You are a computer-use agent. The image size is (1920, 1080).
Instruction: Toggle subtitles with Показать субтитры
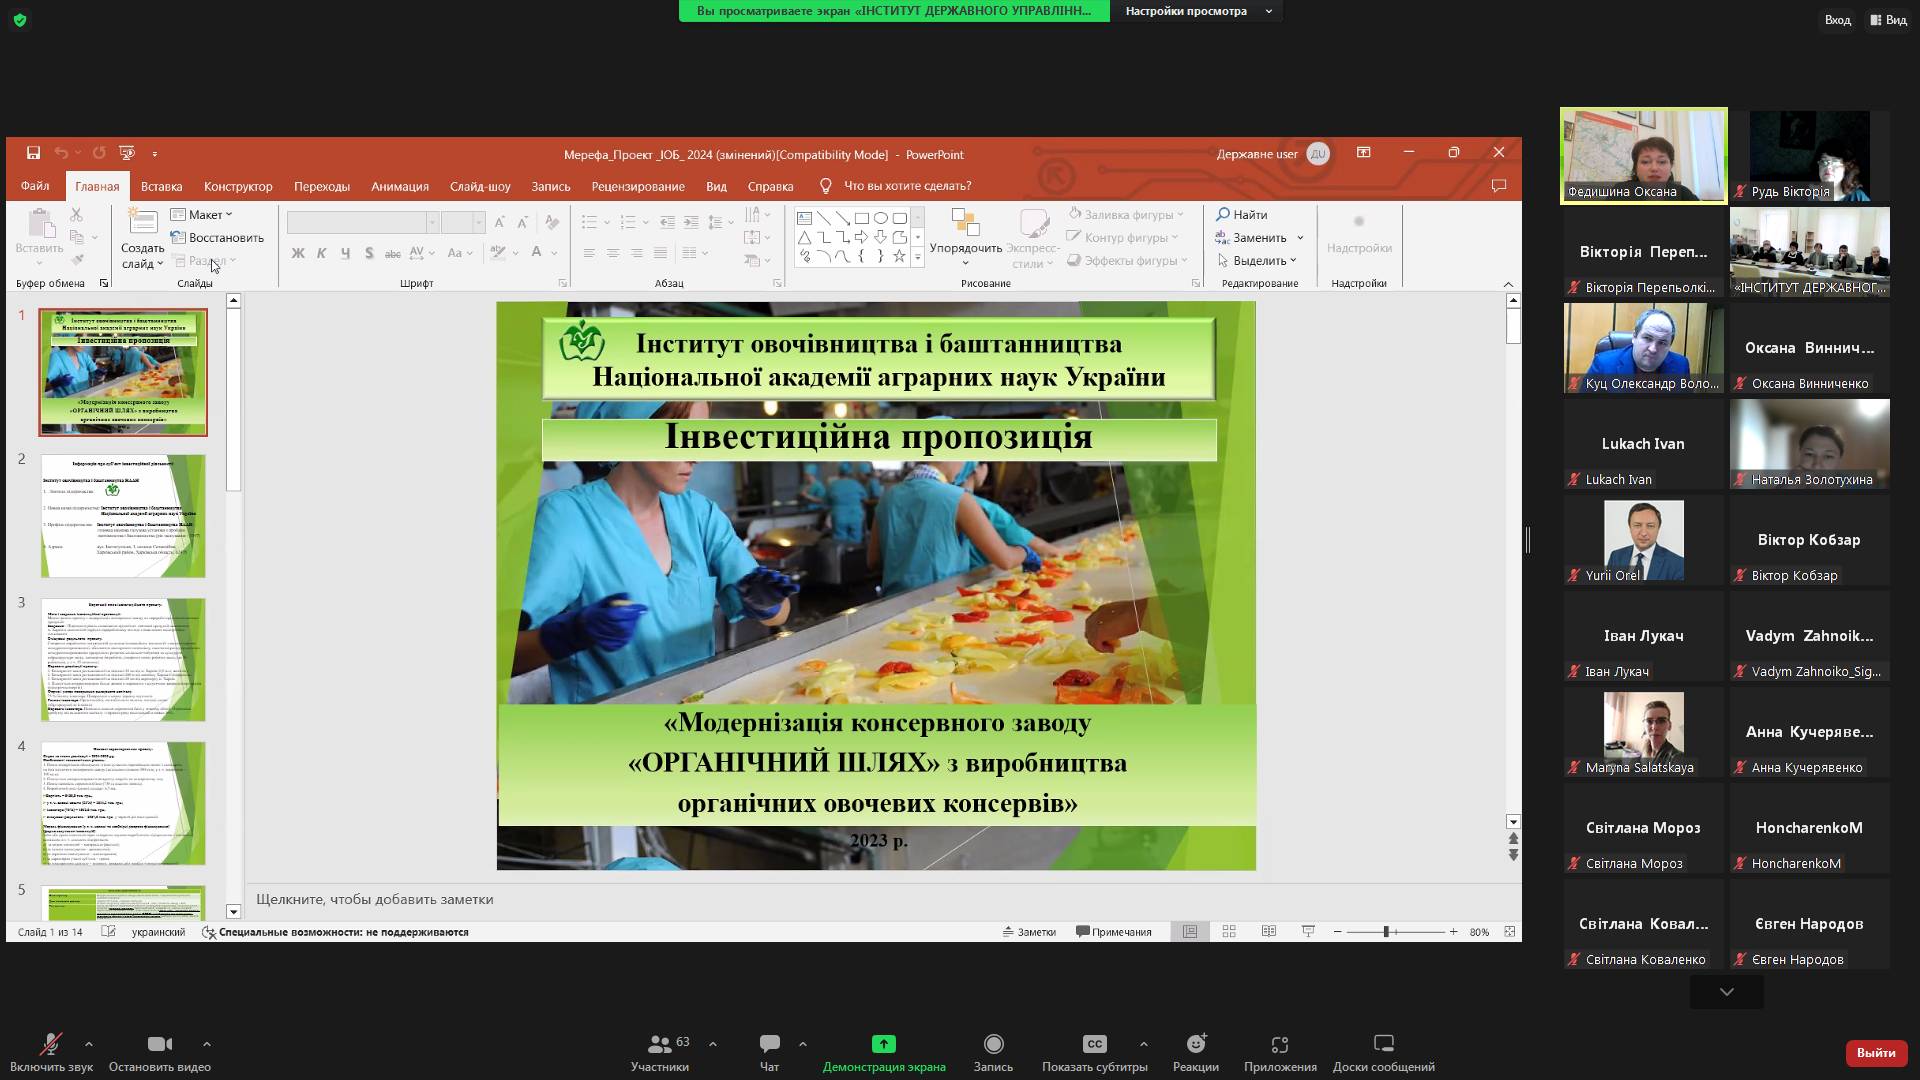click(1094, 1044)
